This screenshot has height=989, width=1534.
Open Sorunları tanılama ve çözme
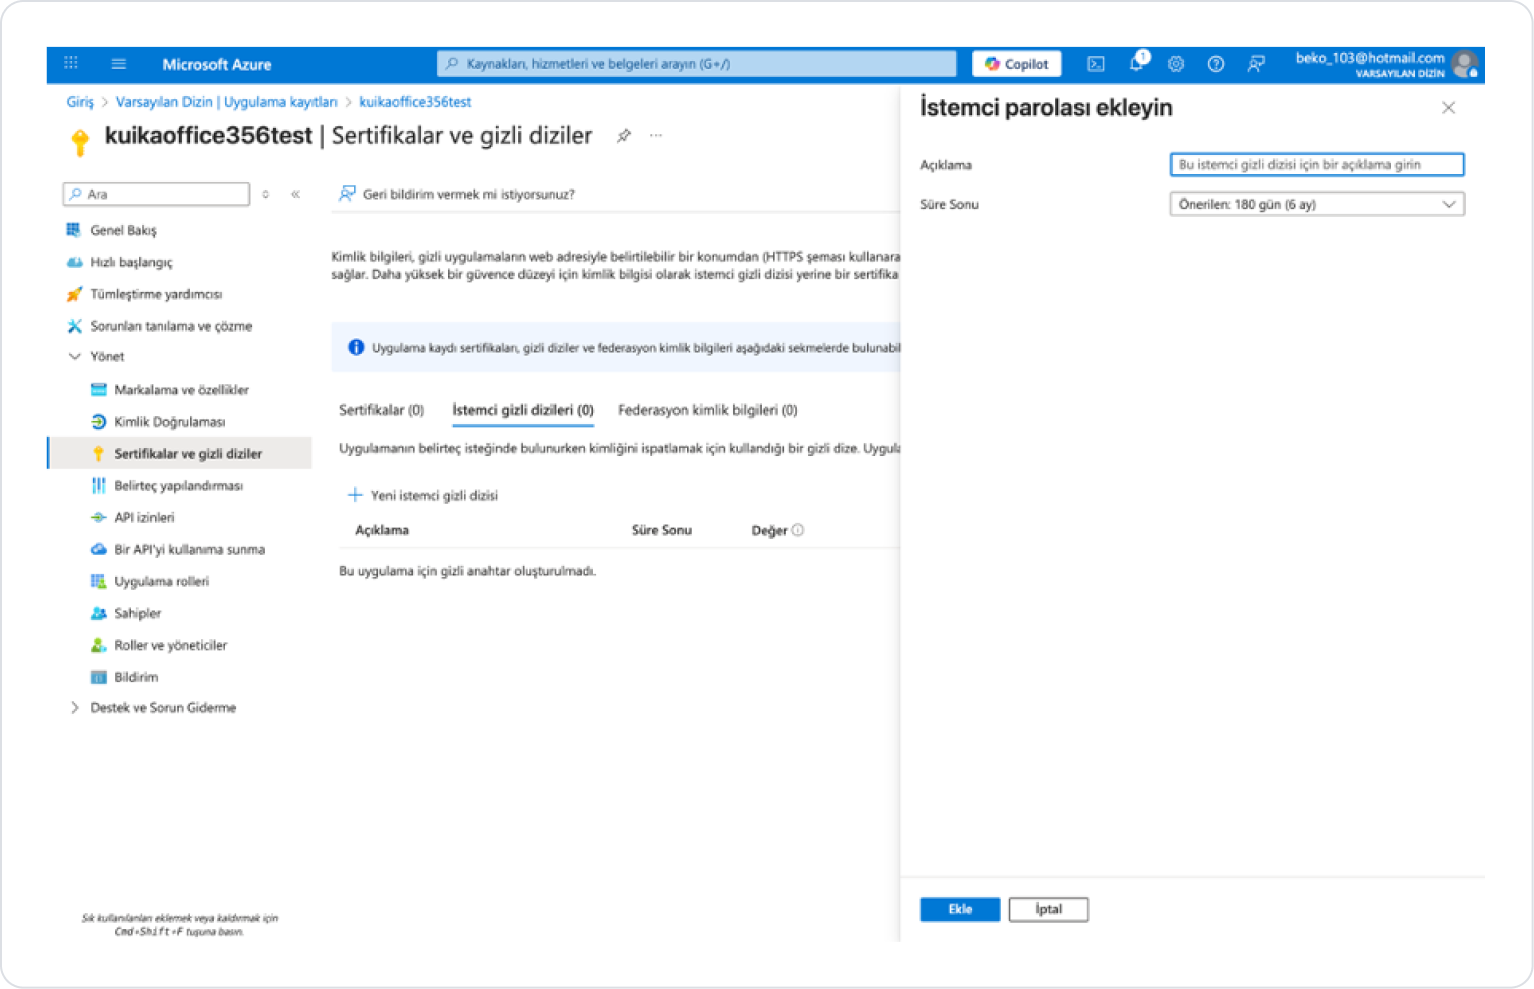(160, 326)
